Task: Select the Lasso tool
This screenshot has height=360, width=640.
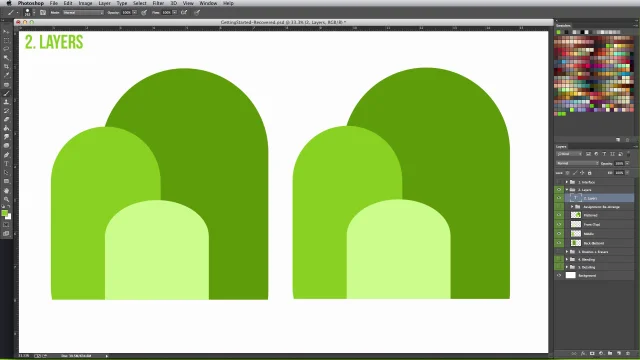Action: pyautogui.click(x=6, y=49)
